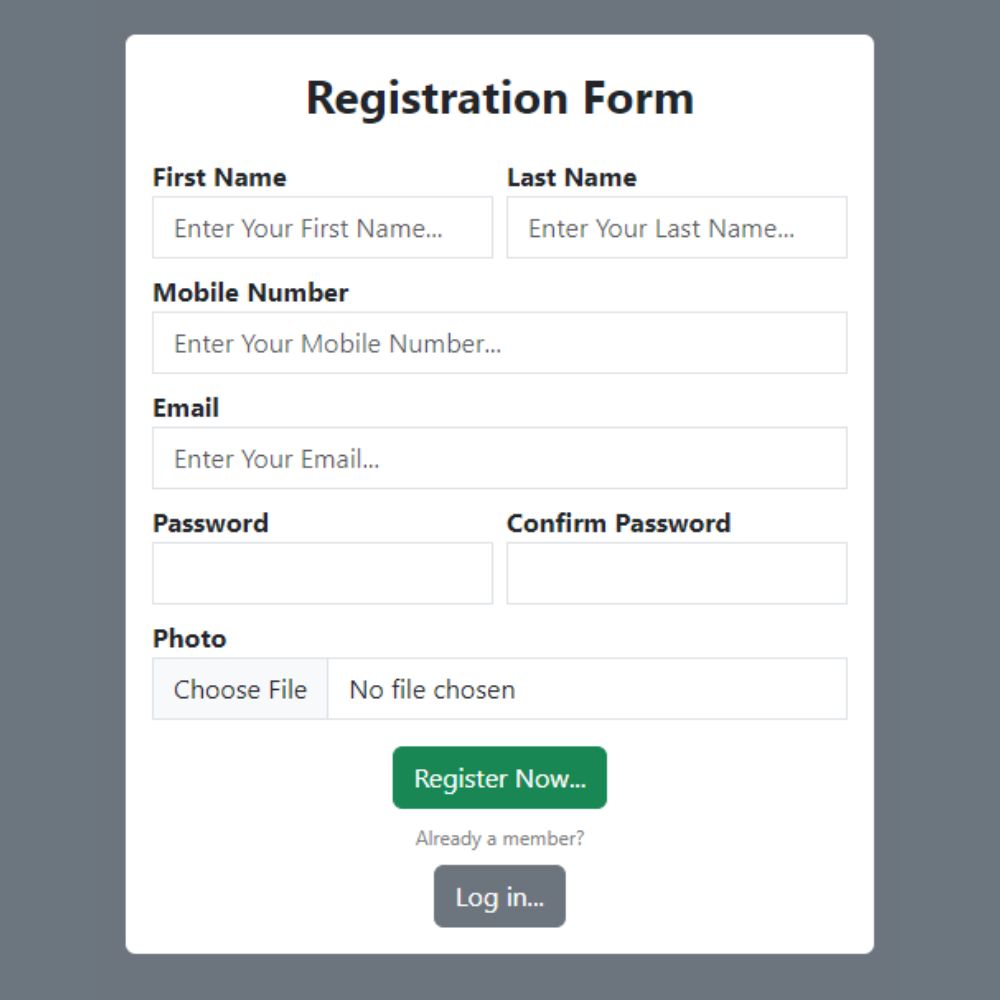This screenshot has width=1000, height=1000.
Task: Submit form with Register Now button
Action: pos(499,778)
